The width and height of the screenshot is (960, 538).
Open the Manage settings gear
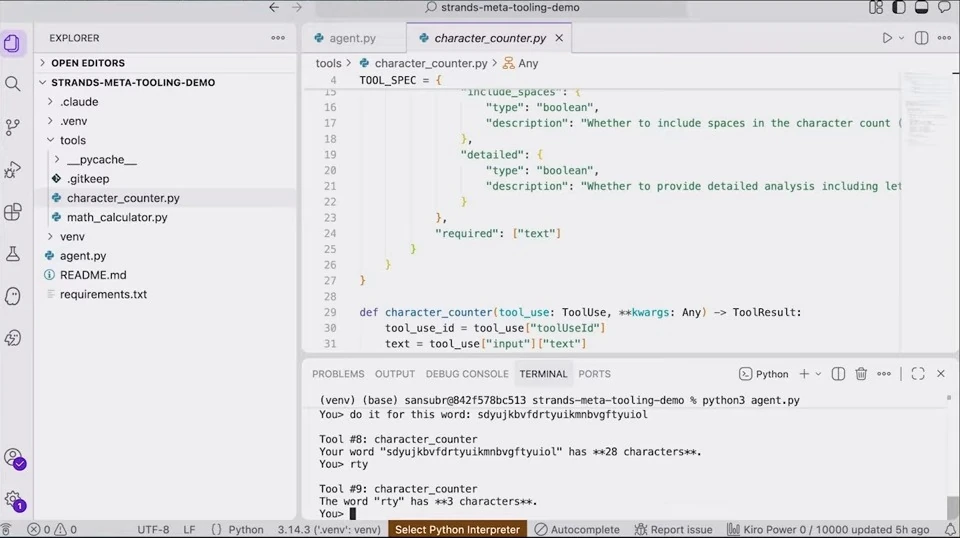pos(13,500)
